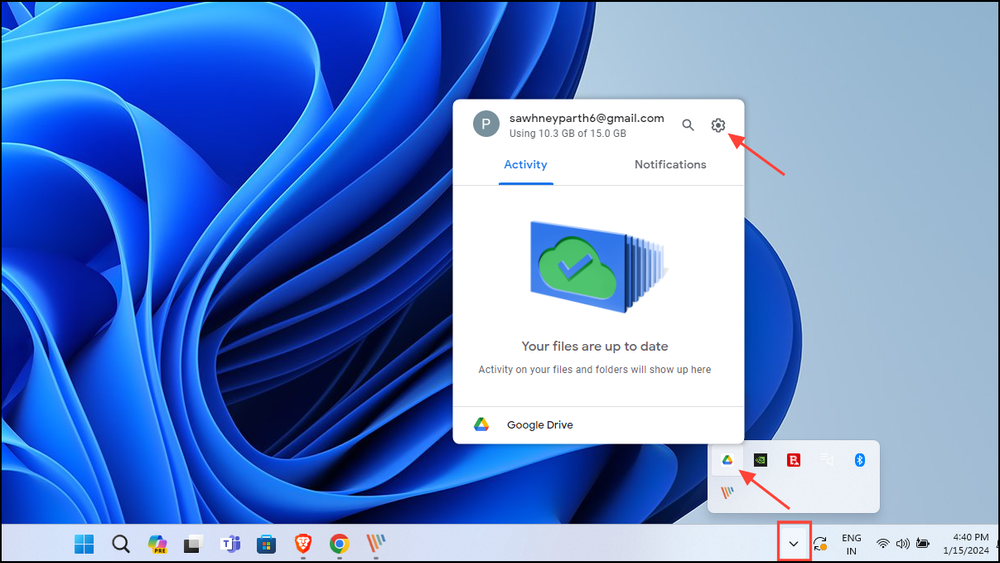
Task: Open taskbar Search
Action: pos(121,544)
